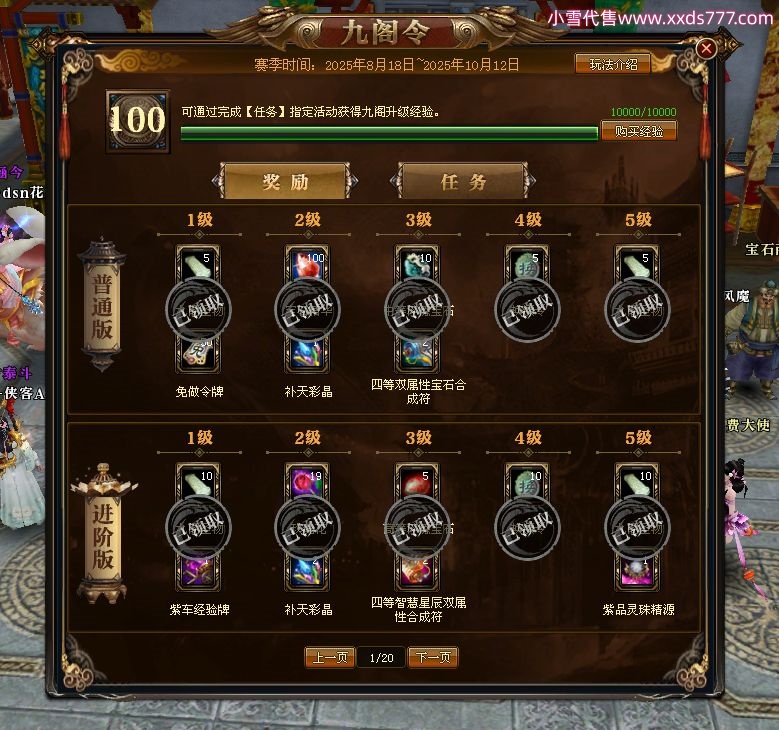Open the 任务 tab
Screen dimensions: 779x730
[463, 181]
